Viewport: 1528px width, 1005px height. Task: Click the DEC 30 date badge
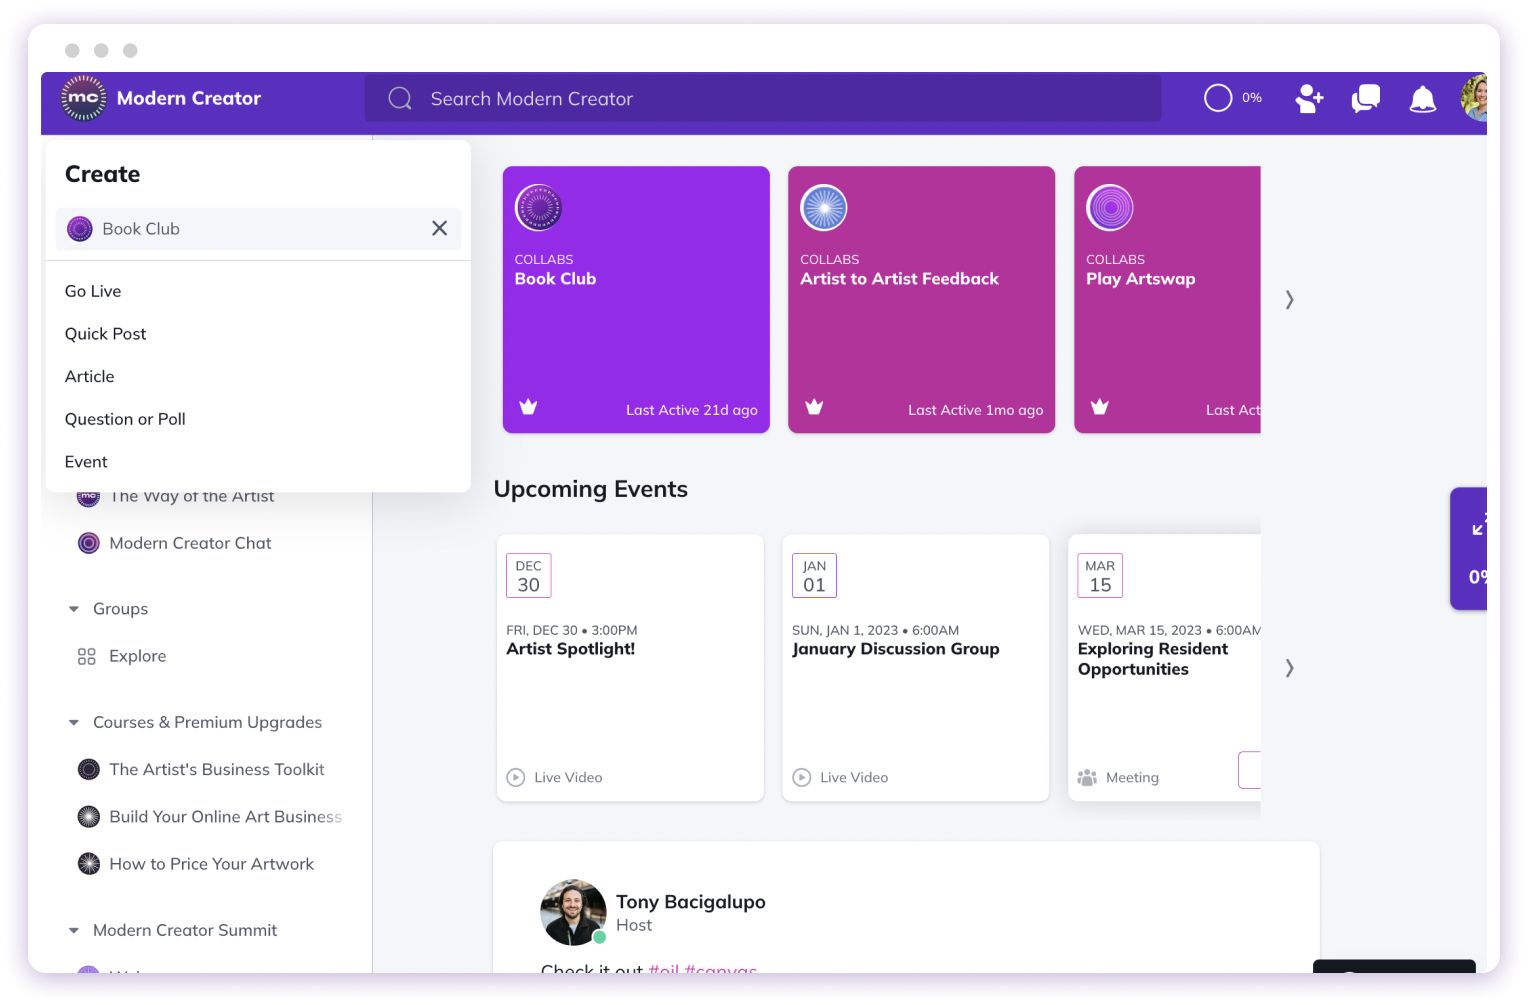pos(528,576)
